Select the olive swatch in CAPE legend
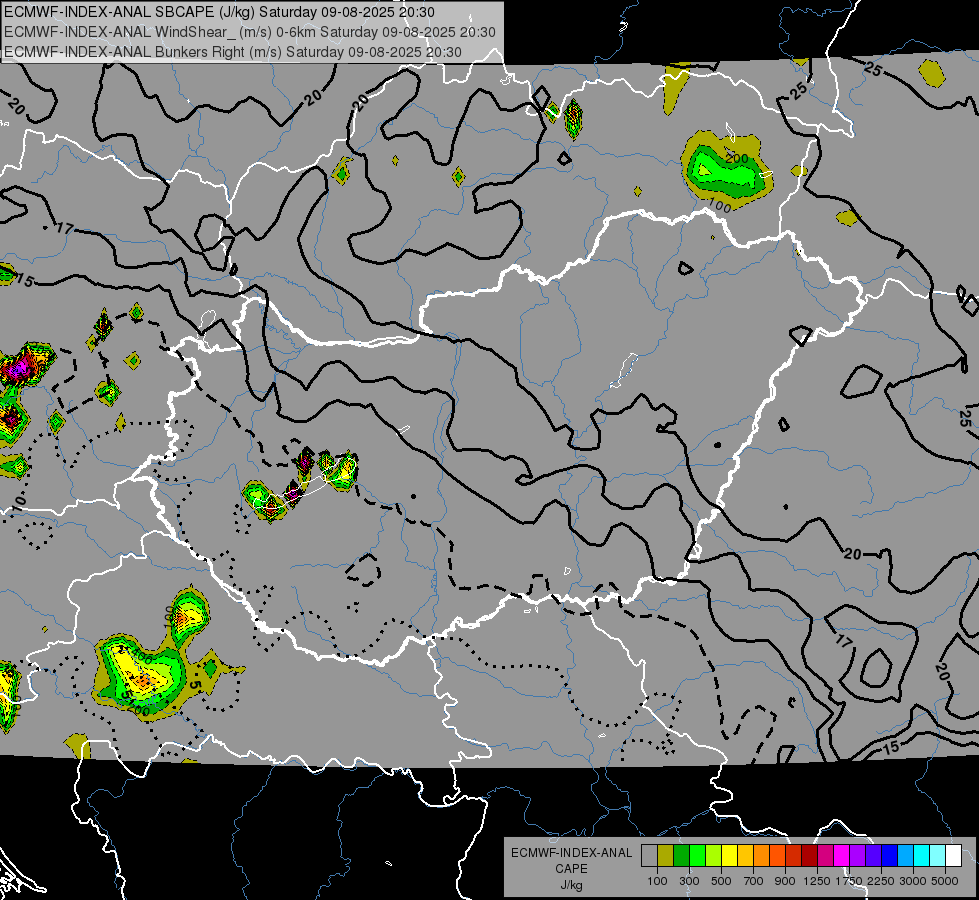Viewport: 979px width, 900px height. (665, 856)
